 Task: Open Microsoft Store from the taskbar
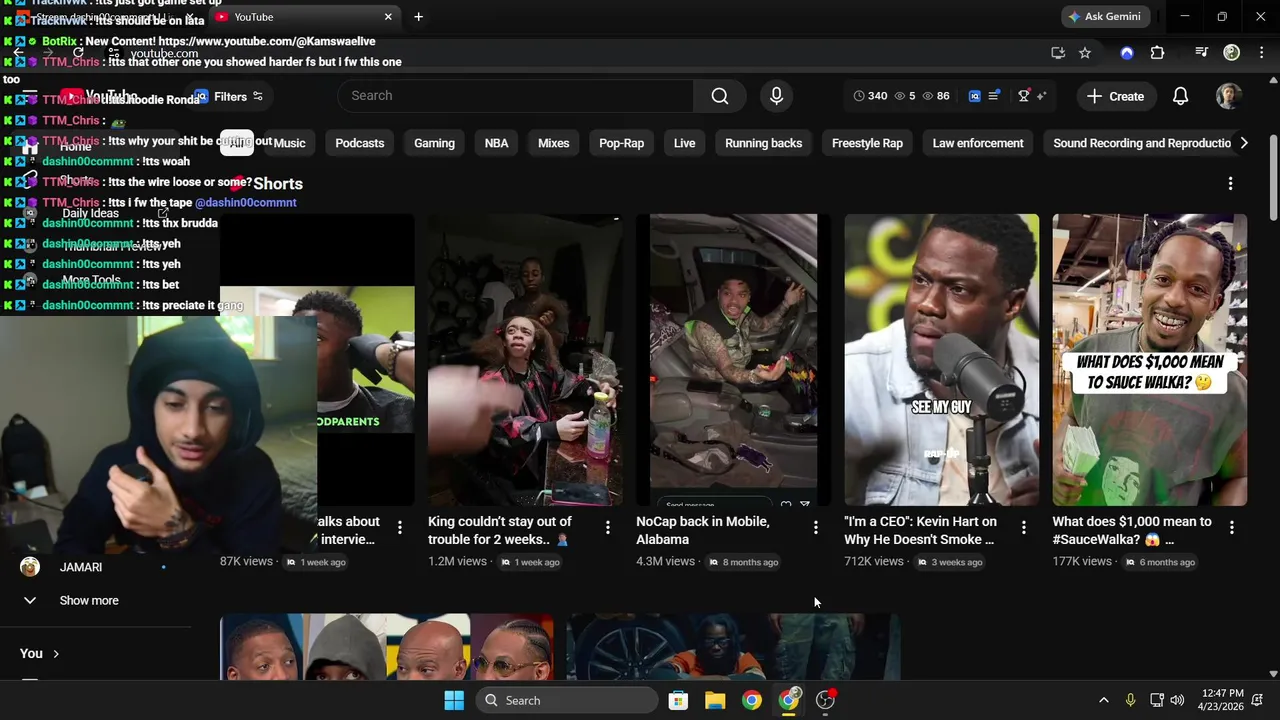678,700
